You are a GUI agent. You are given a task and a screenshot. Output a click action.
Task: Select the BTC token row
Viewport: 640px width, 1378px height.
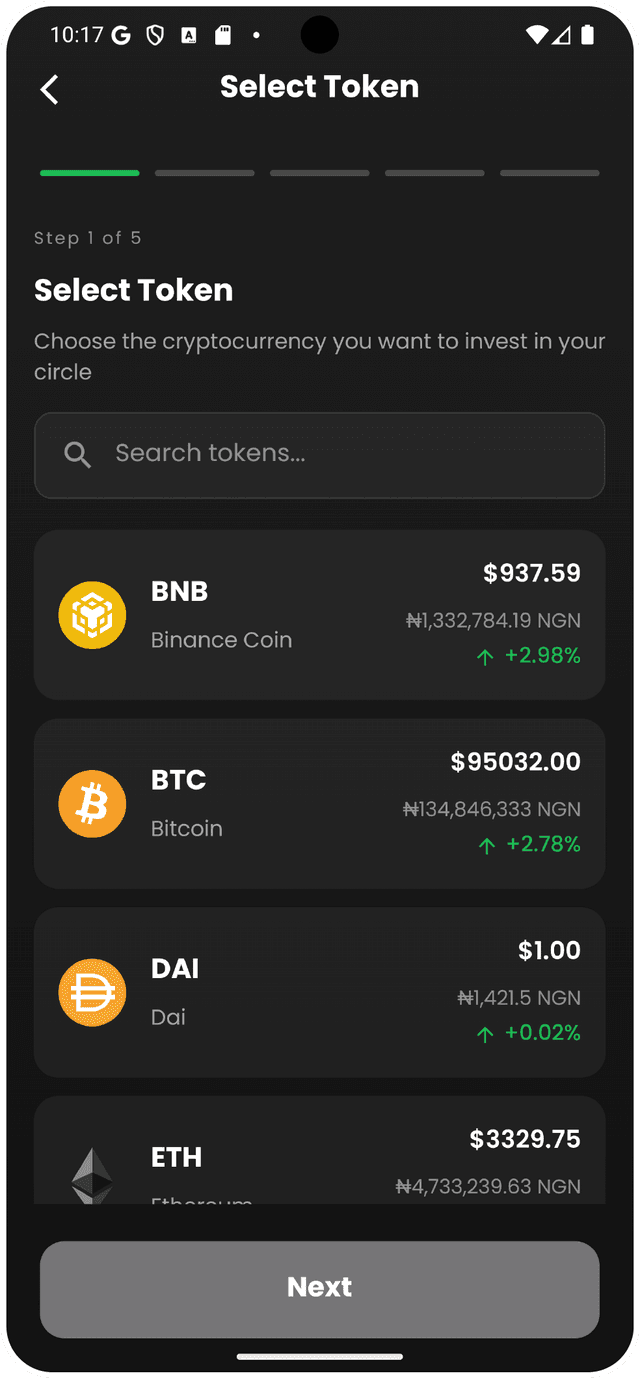click(320, 803)
